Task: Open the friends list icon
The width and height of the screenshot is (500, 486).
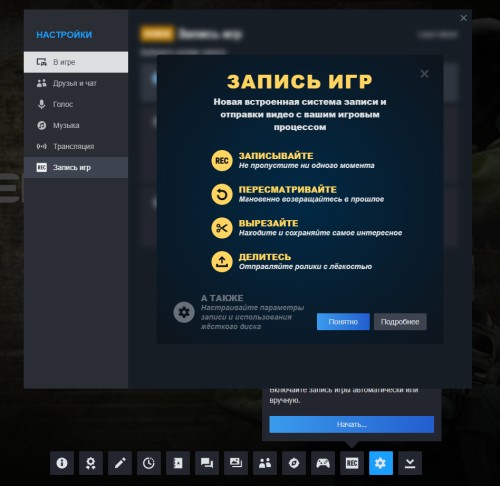Action: tap(265, 463)
